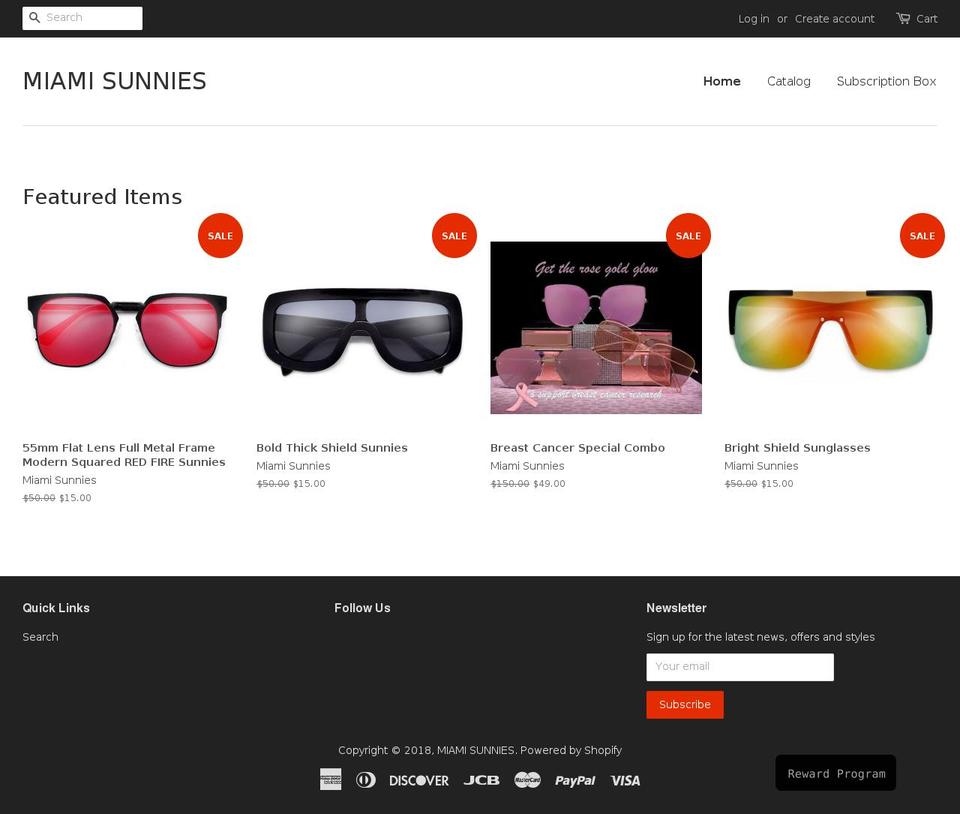Image resolution: width=960 pixels, height=814 pixels.
Task: Open the Catalog menu item
Action: 789,81
